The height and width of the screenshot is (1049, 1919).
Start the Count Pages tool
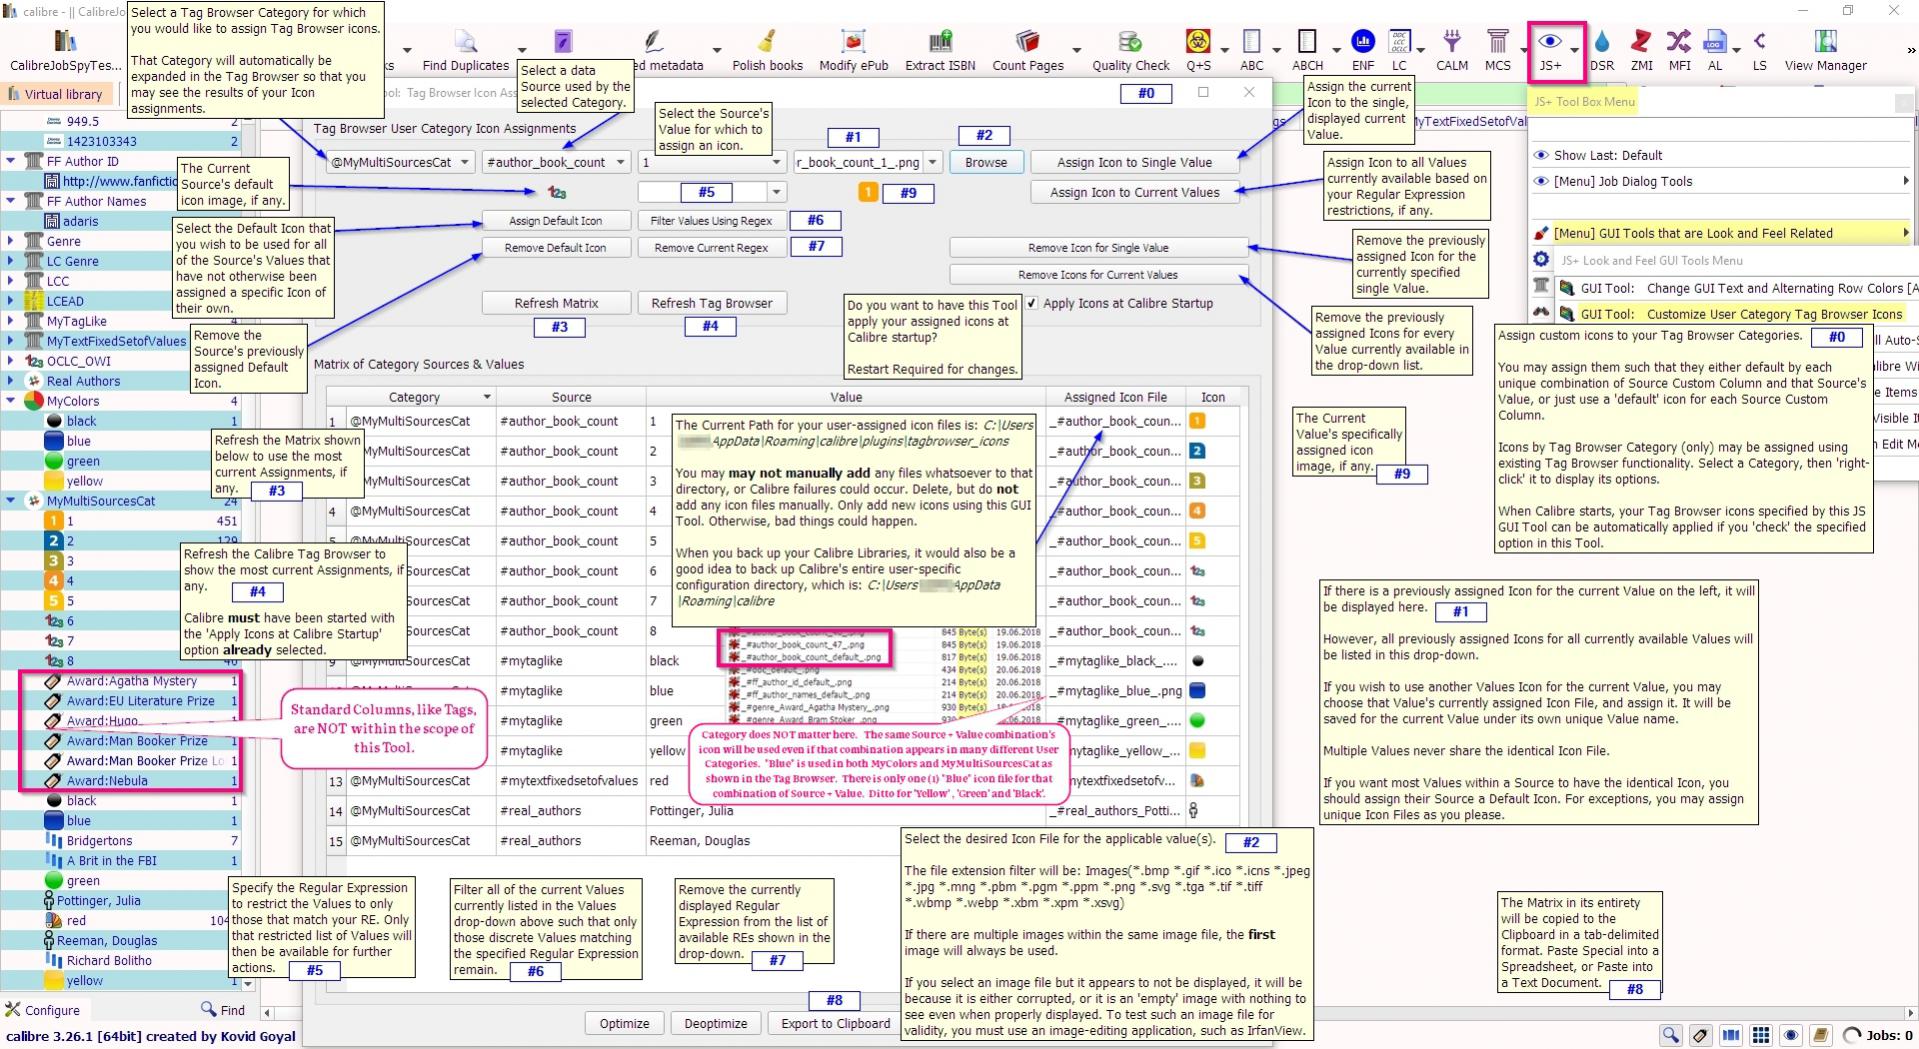click(1028, 50)
